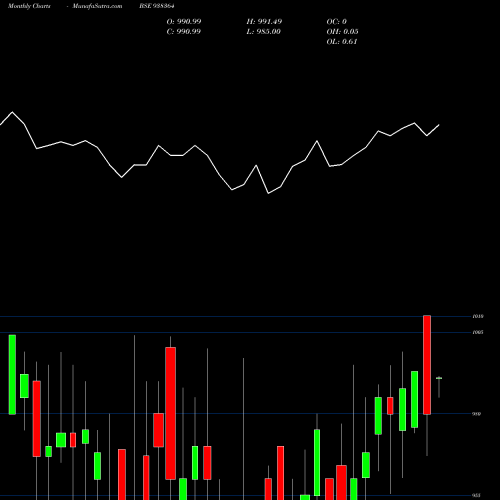This screenshot has width=500, height=500.
Task: Click the 'OH: 0.05' value
Action: click(x=342, y=32)
